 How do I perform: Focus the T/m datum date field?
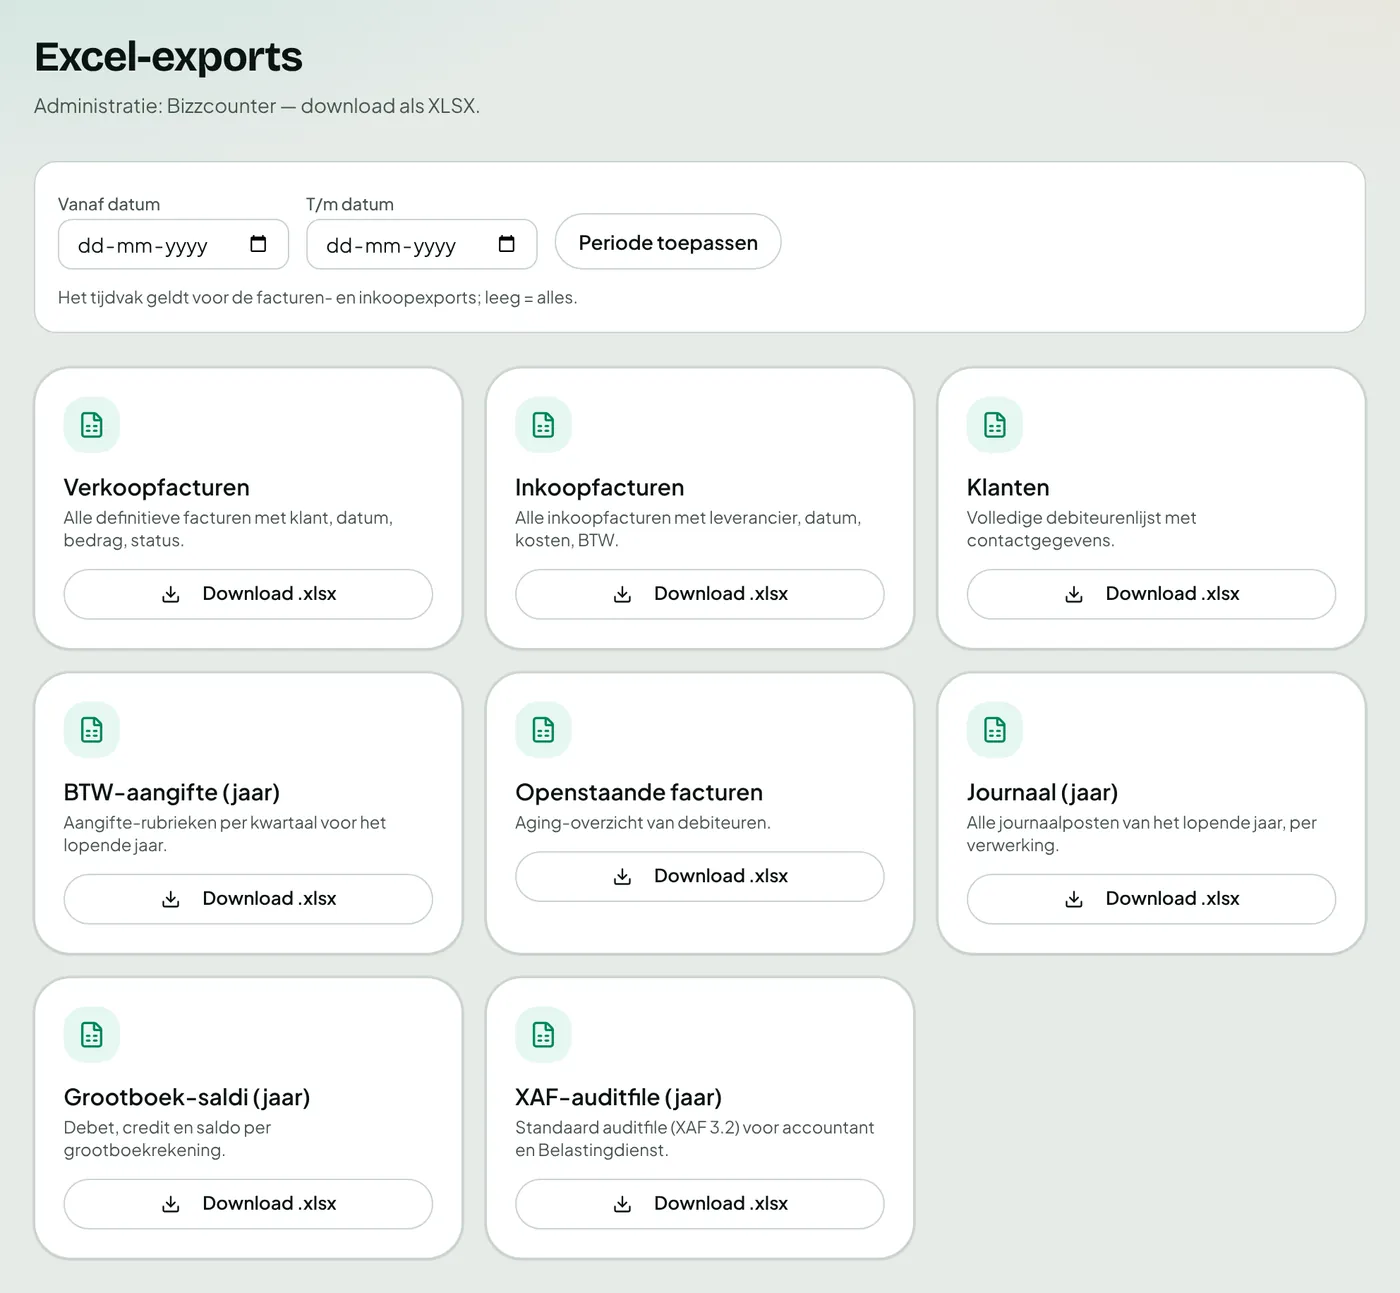[x=421, y=245]
